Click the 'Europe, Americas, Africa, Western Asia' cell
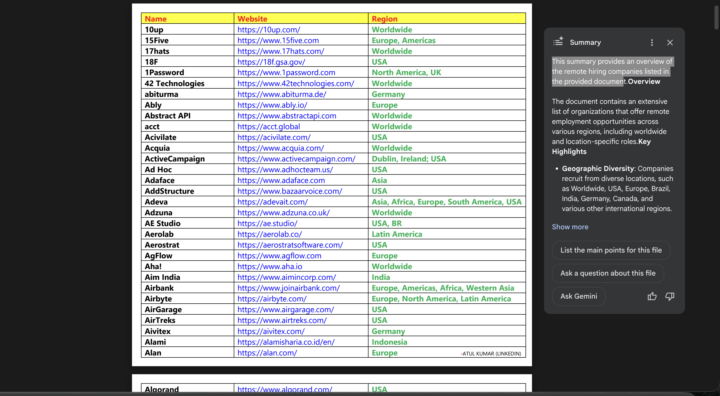Screen dimensions: 720x396 tap(447, 288)
